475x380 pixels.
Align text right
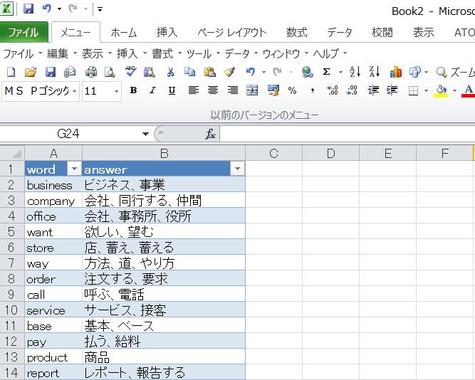(x=233, y=90)
